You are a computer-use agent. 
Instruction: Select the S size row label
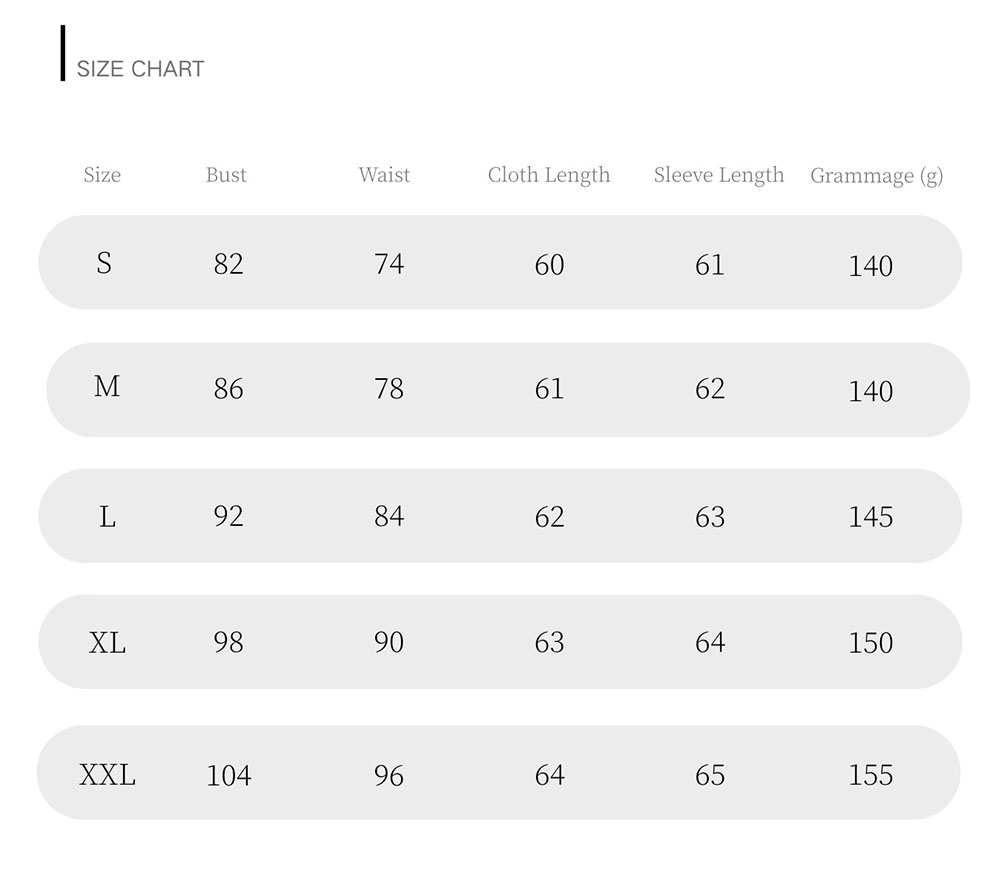click(x=104, y=263)
